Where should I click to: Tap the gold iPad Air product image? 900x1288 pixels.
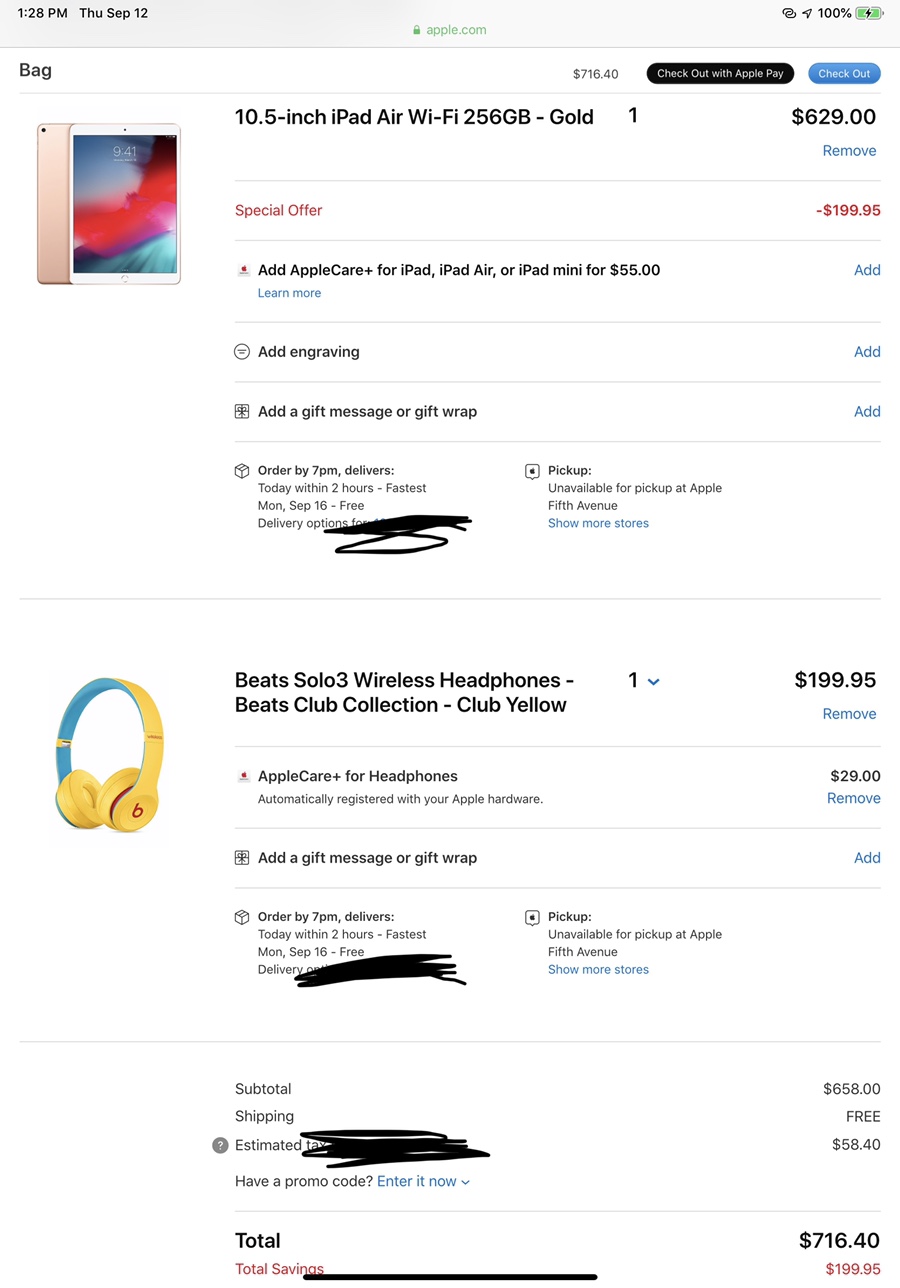[x=109, y=204]
